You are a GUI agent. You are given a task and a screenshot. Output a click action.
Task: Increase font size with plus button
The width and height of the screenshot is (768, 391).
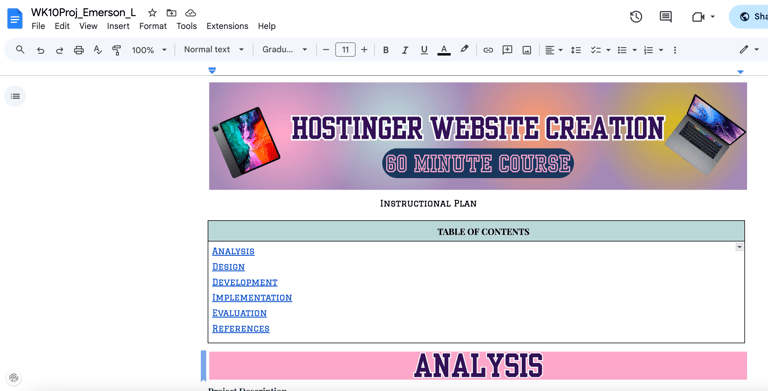(364, 50)
